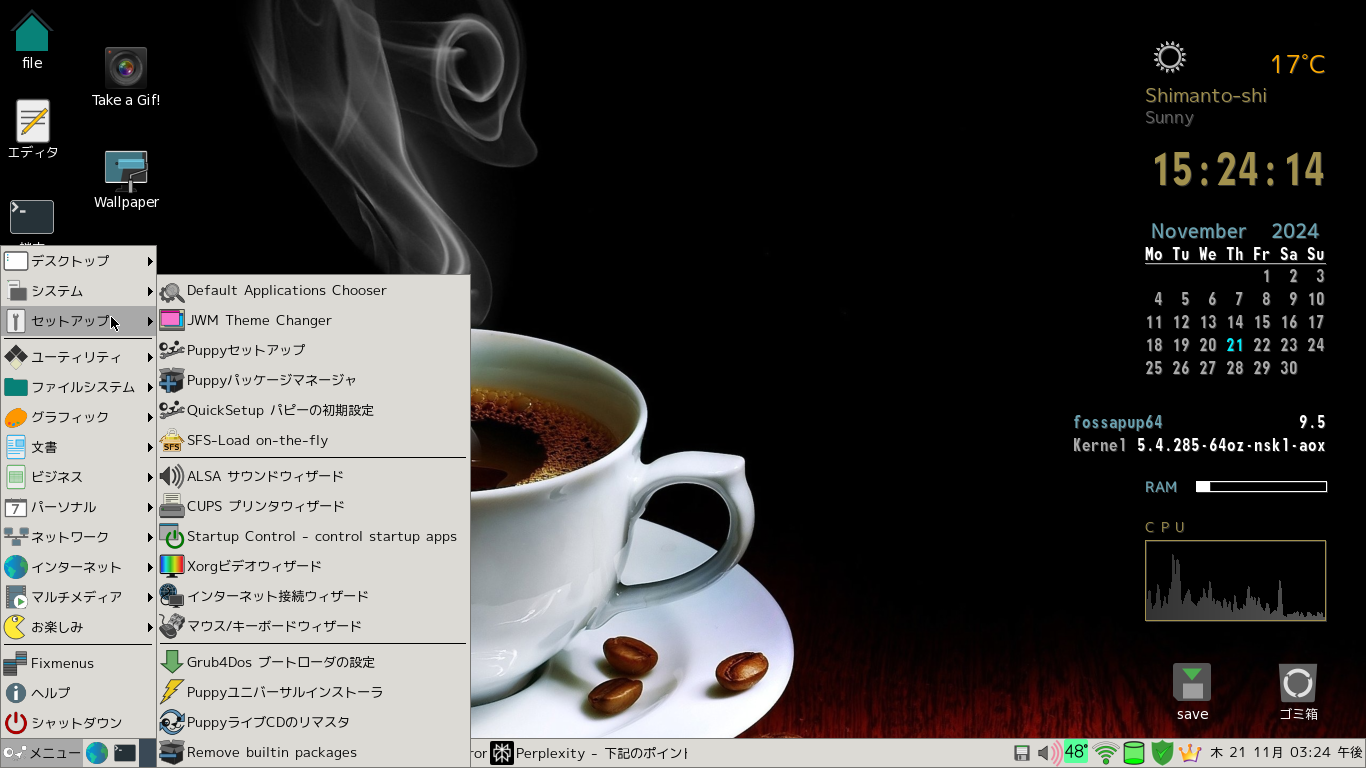Open the green shield firewall icon
This screenshot has height=768, width=1366.
[x=1162, y=753]
